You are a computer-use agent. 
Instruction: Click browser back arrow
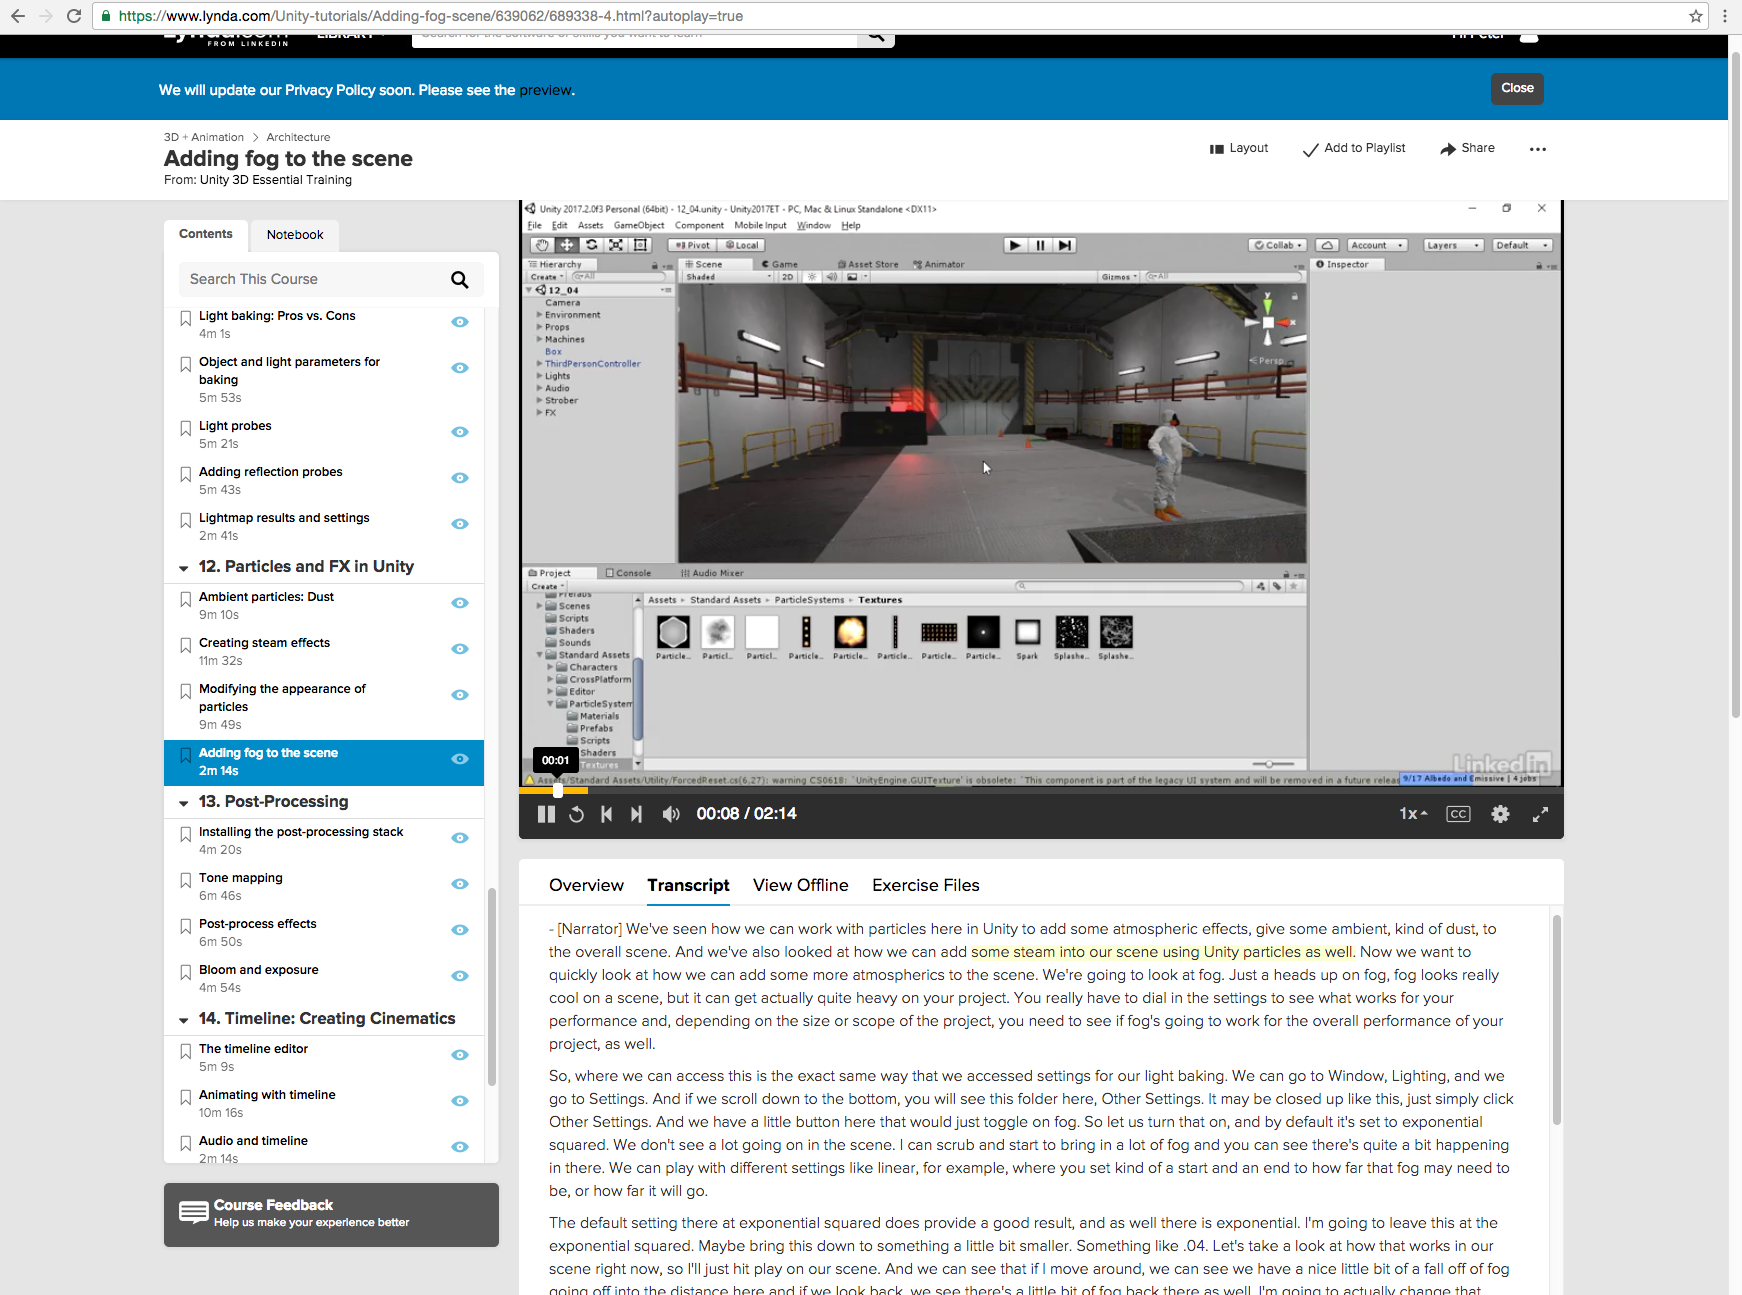pos(18,16)
